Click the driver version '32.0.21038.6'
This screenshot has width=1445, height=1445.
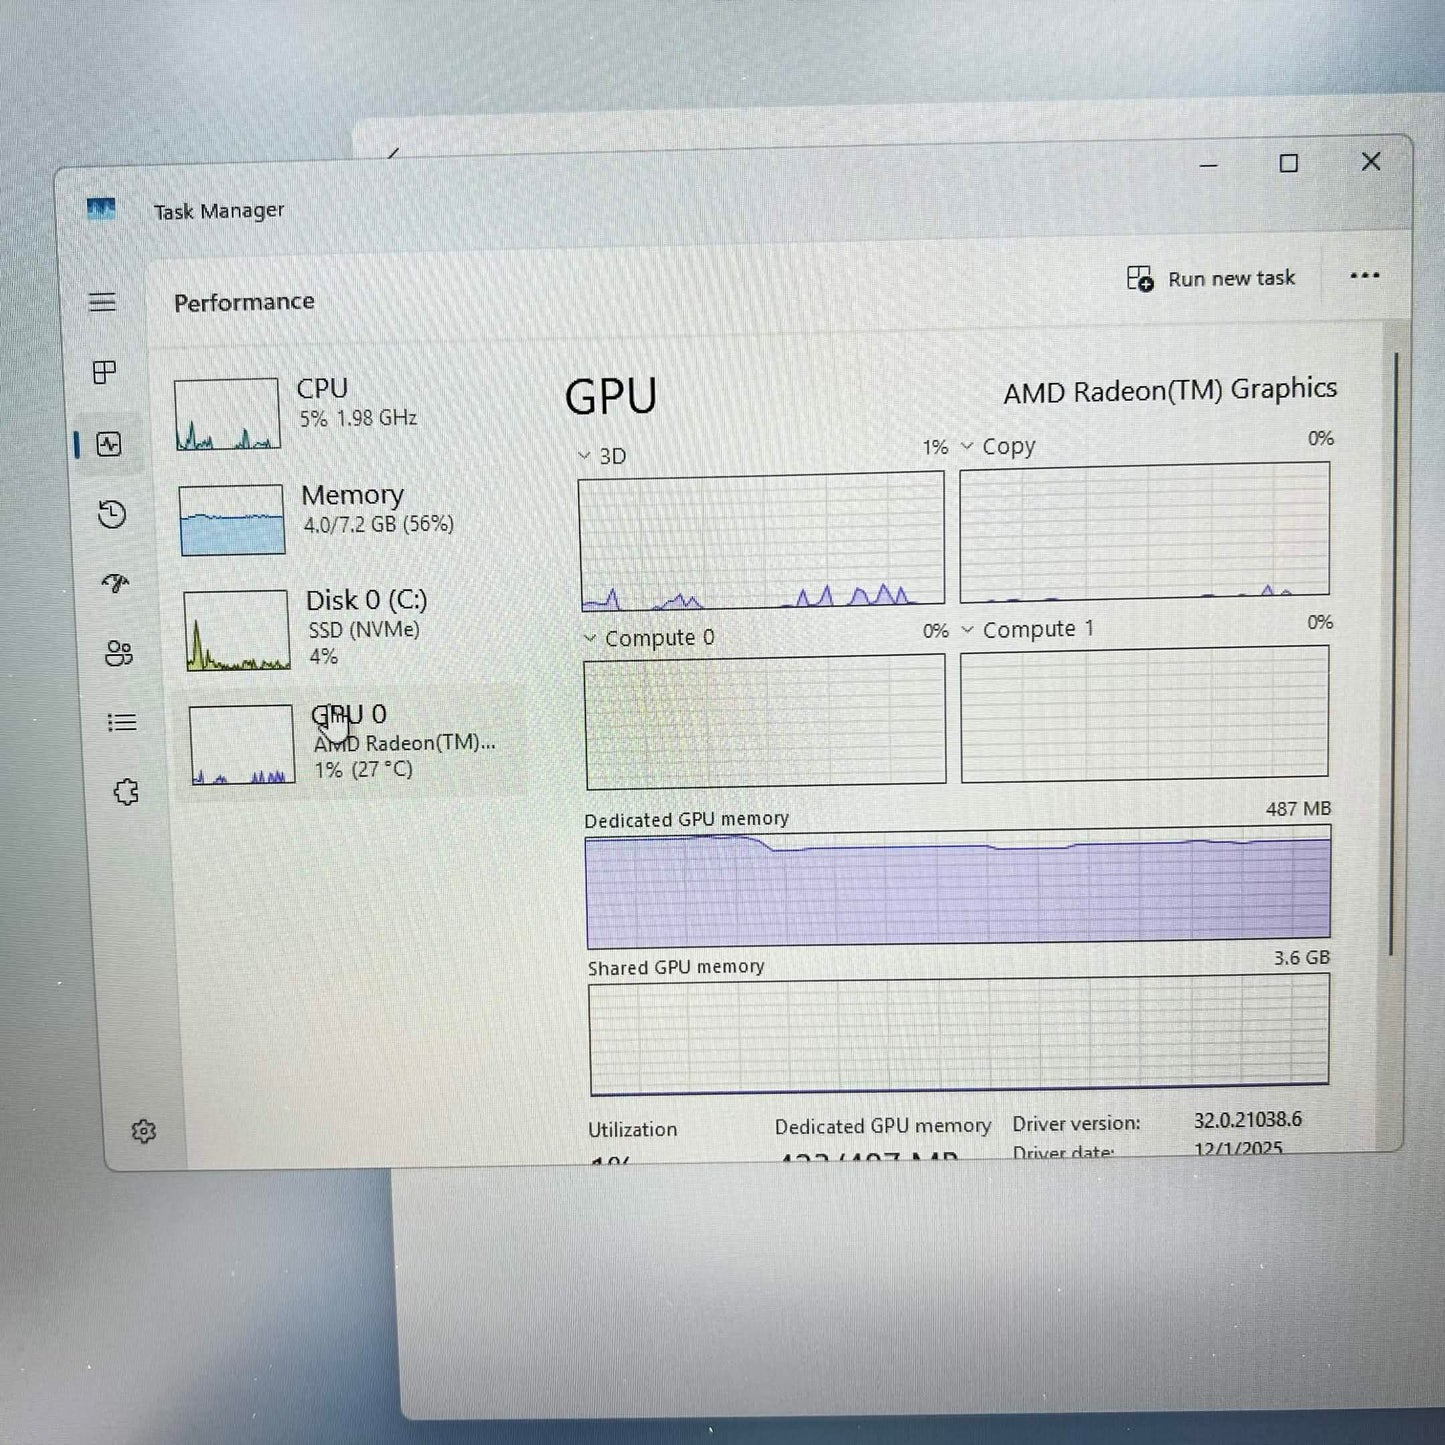tap(1248, 1119)
